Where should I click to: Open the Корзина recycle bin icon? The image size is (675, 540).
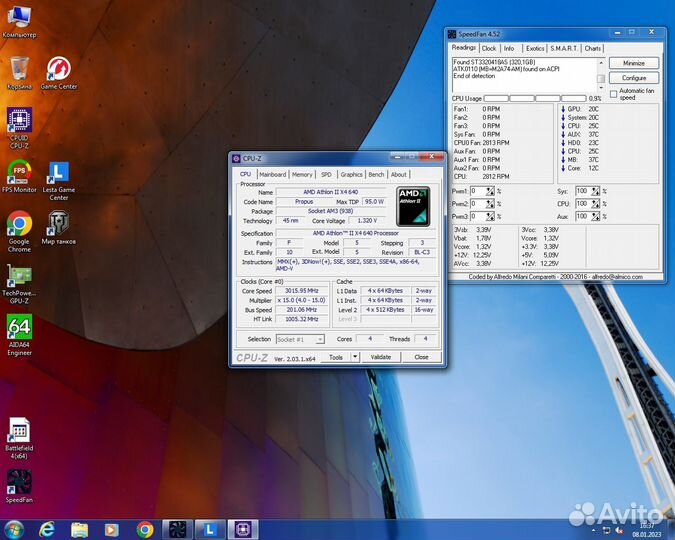(x=19, y=72)
